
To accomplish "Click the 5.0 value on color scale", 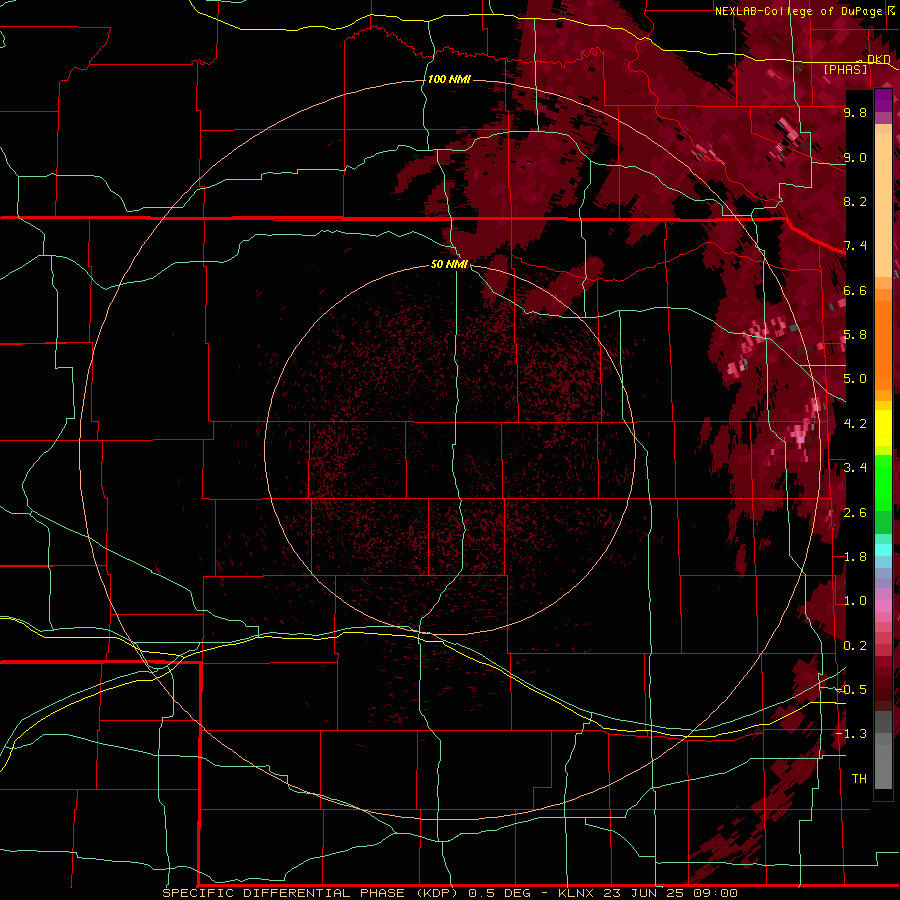I will click(x=855, y=379).
